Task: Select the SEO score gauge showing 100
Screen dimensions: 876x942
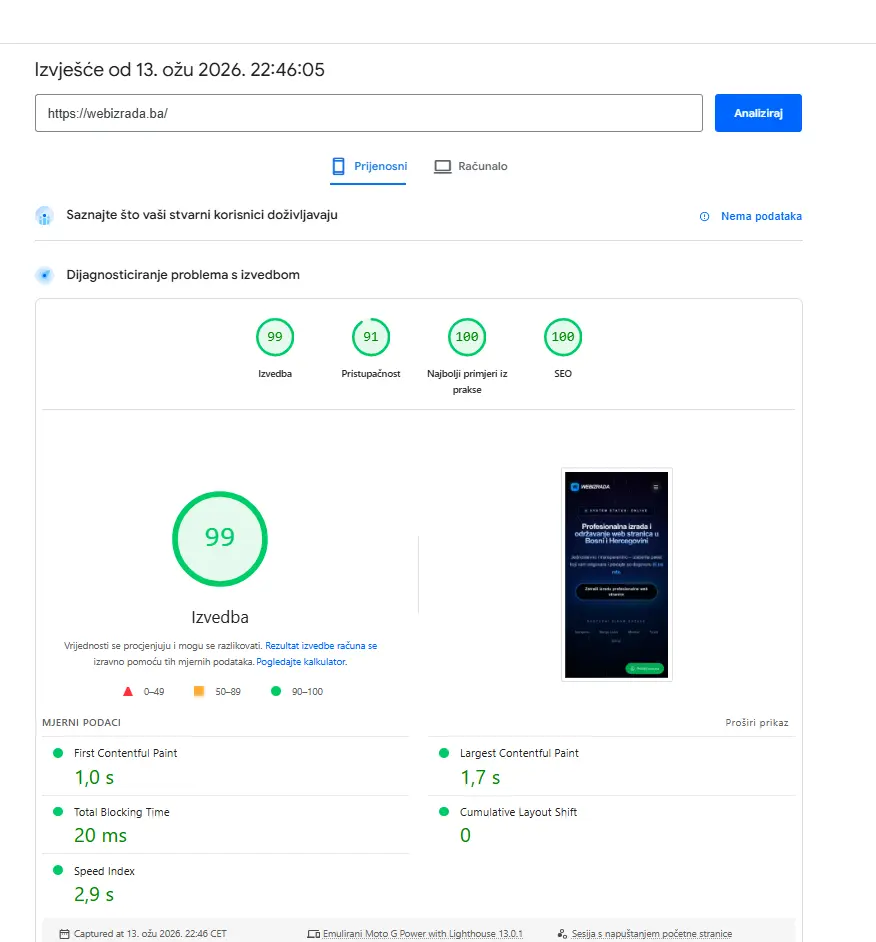Action: click(x=563, y=337)
